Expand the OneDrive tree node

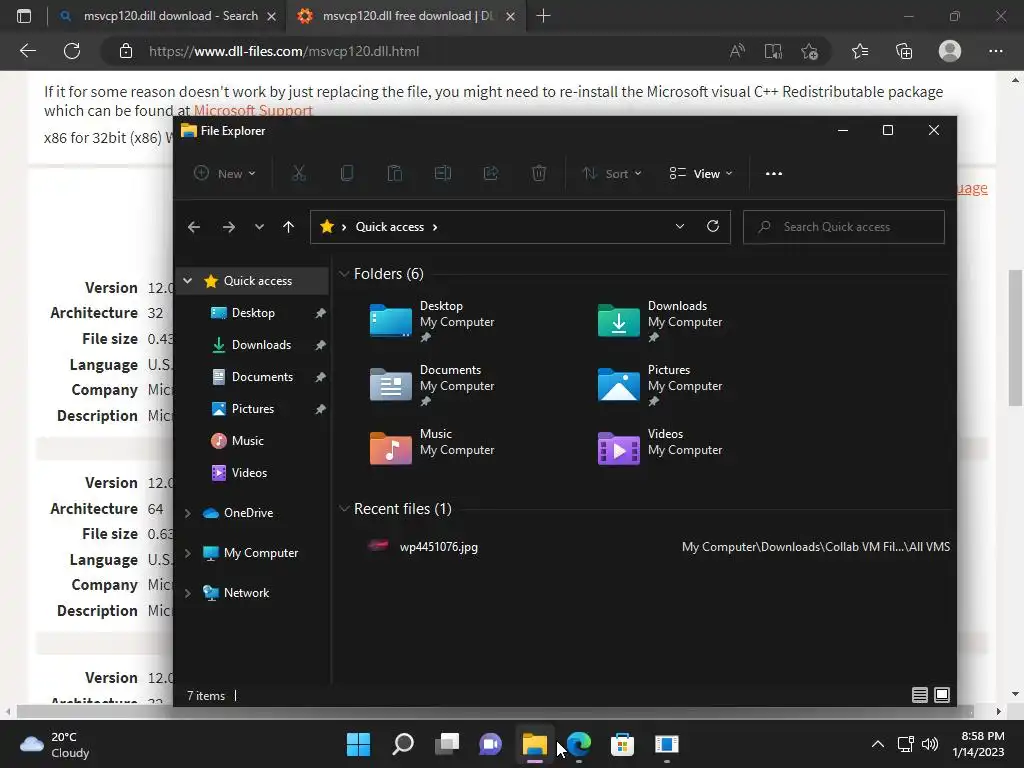tap(187, 513)
